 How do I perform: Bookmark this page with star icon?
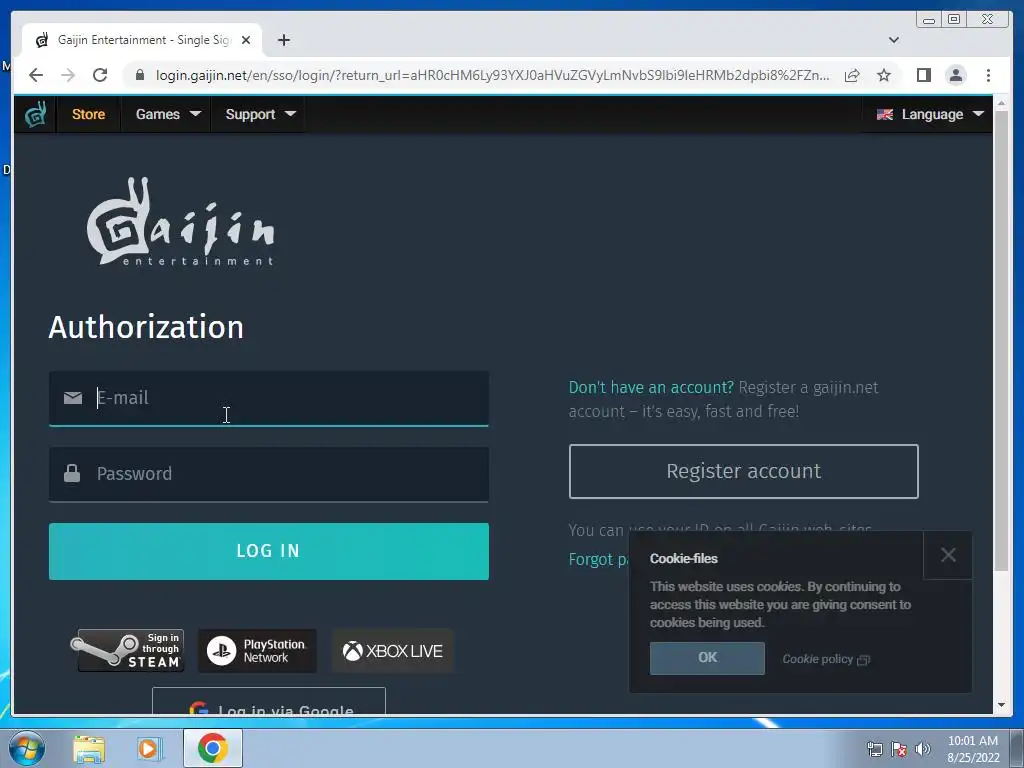tap(884, 75)
